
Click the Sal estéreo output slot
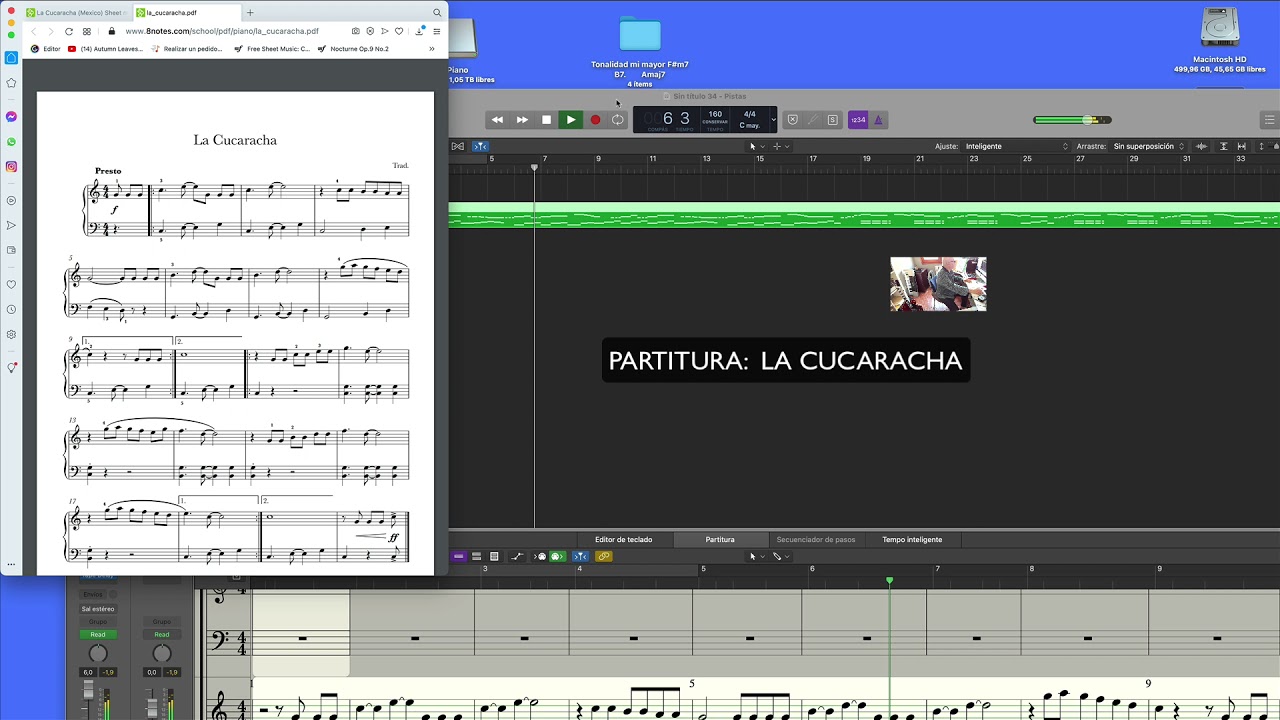point(98,609)
